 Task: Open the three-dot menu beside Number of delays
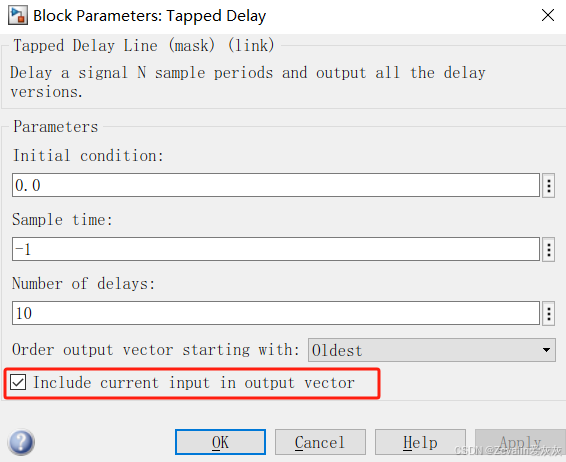548,313
